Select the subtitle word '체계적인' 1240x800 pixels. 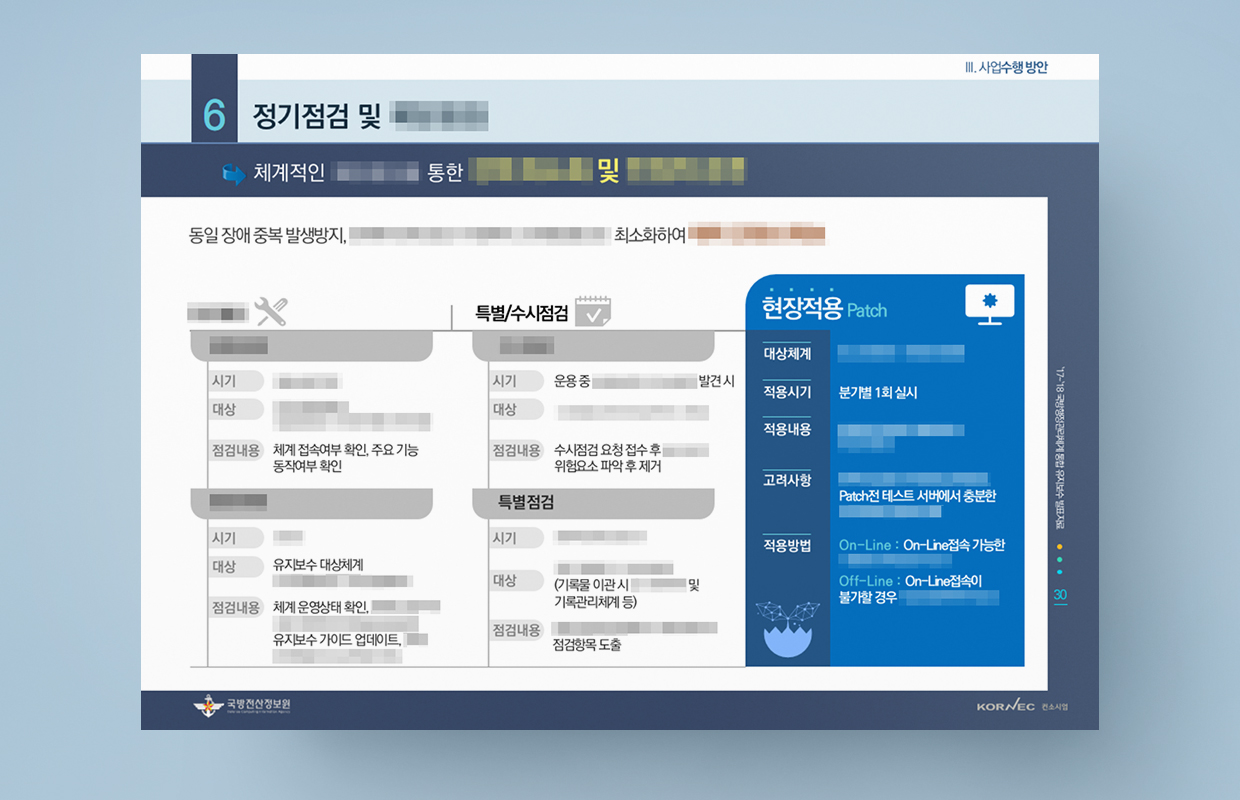[289, 173]
